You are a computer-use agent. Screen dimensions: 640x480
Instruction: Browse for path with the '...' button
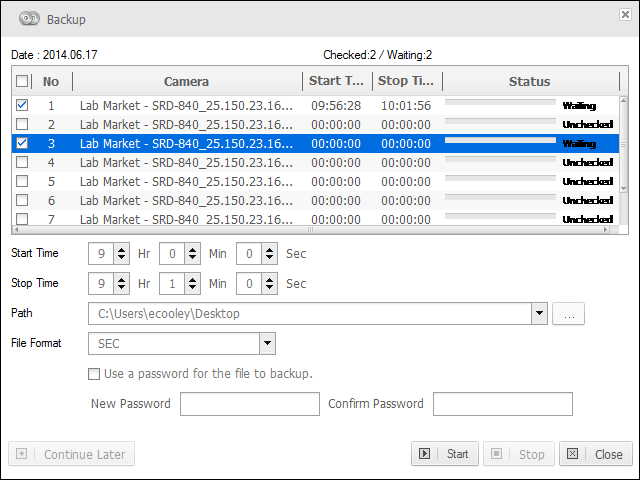569,313
